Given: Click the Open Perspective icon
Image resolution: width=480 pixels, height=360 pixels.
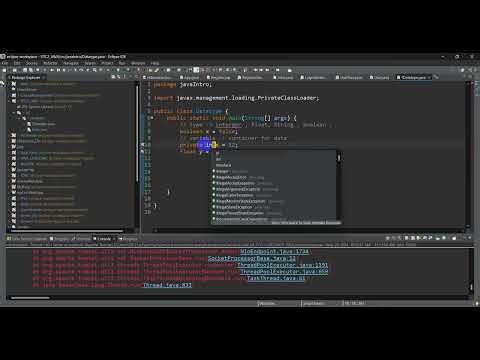Looking at the screenshot, I should point(463,70).
